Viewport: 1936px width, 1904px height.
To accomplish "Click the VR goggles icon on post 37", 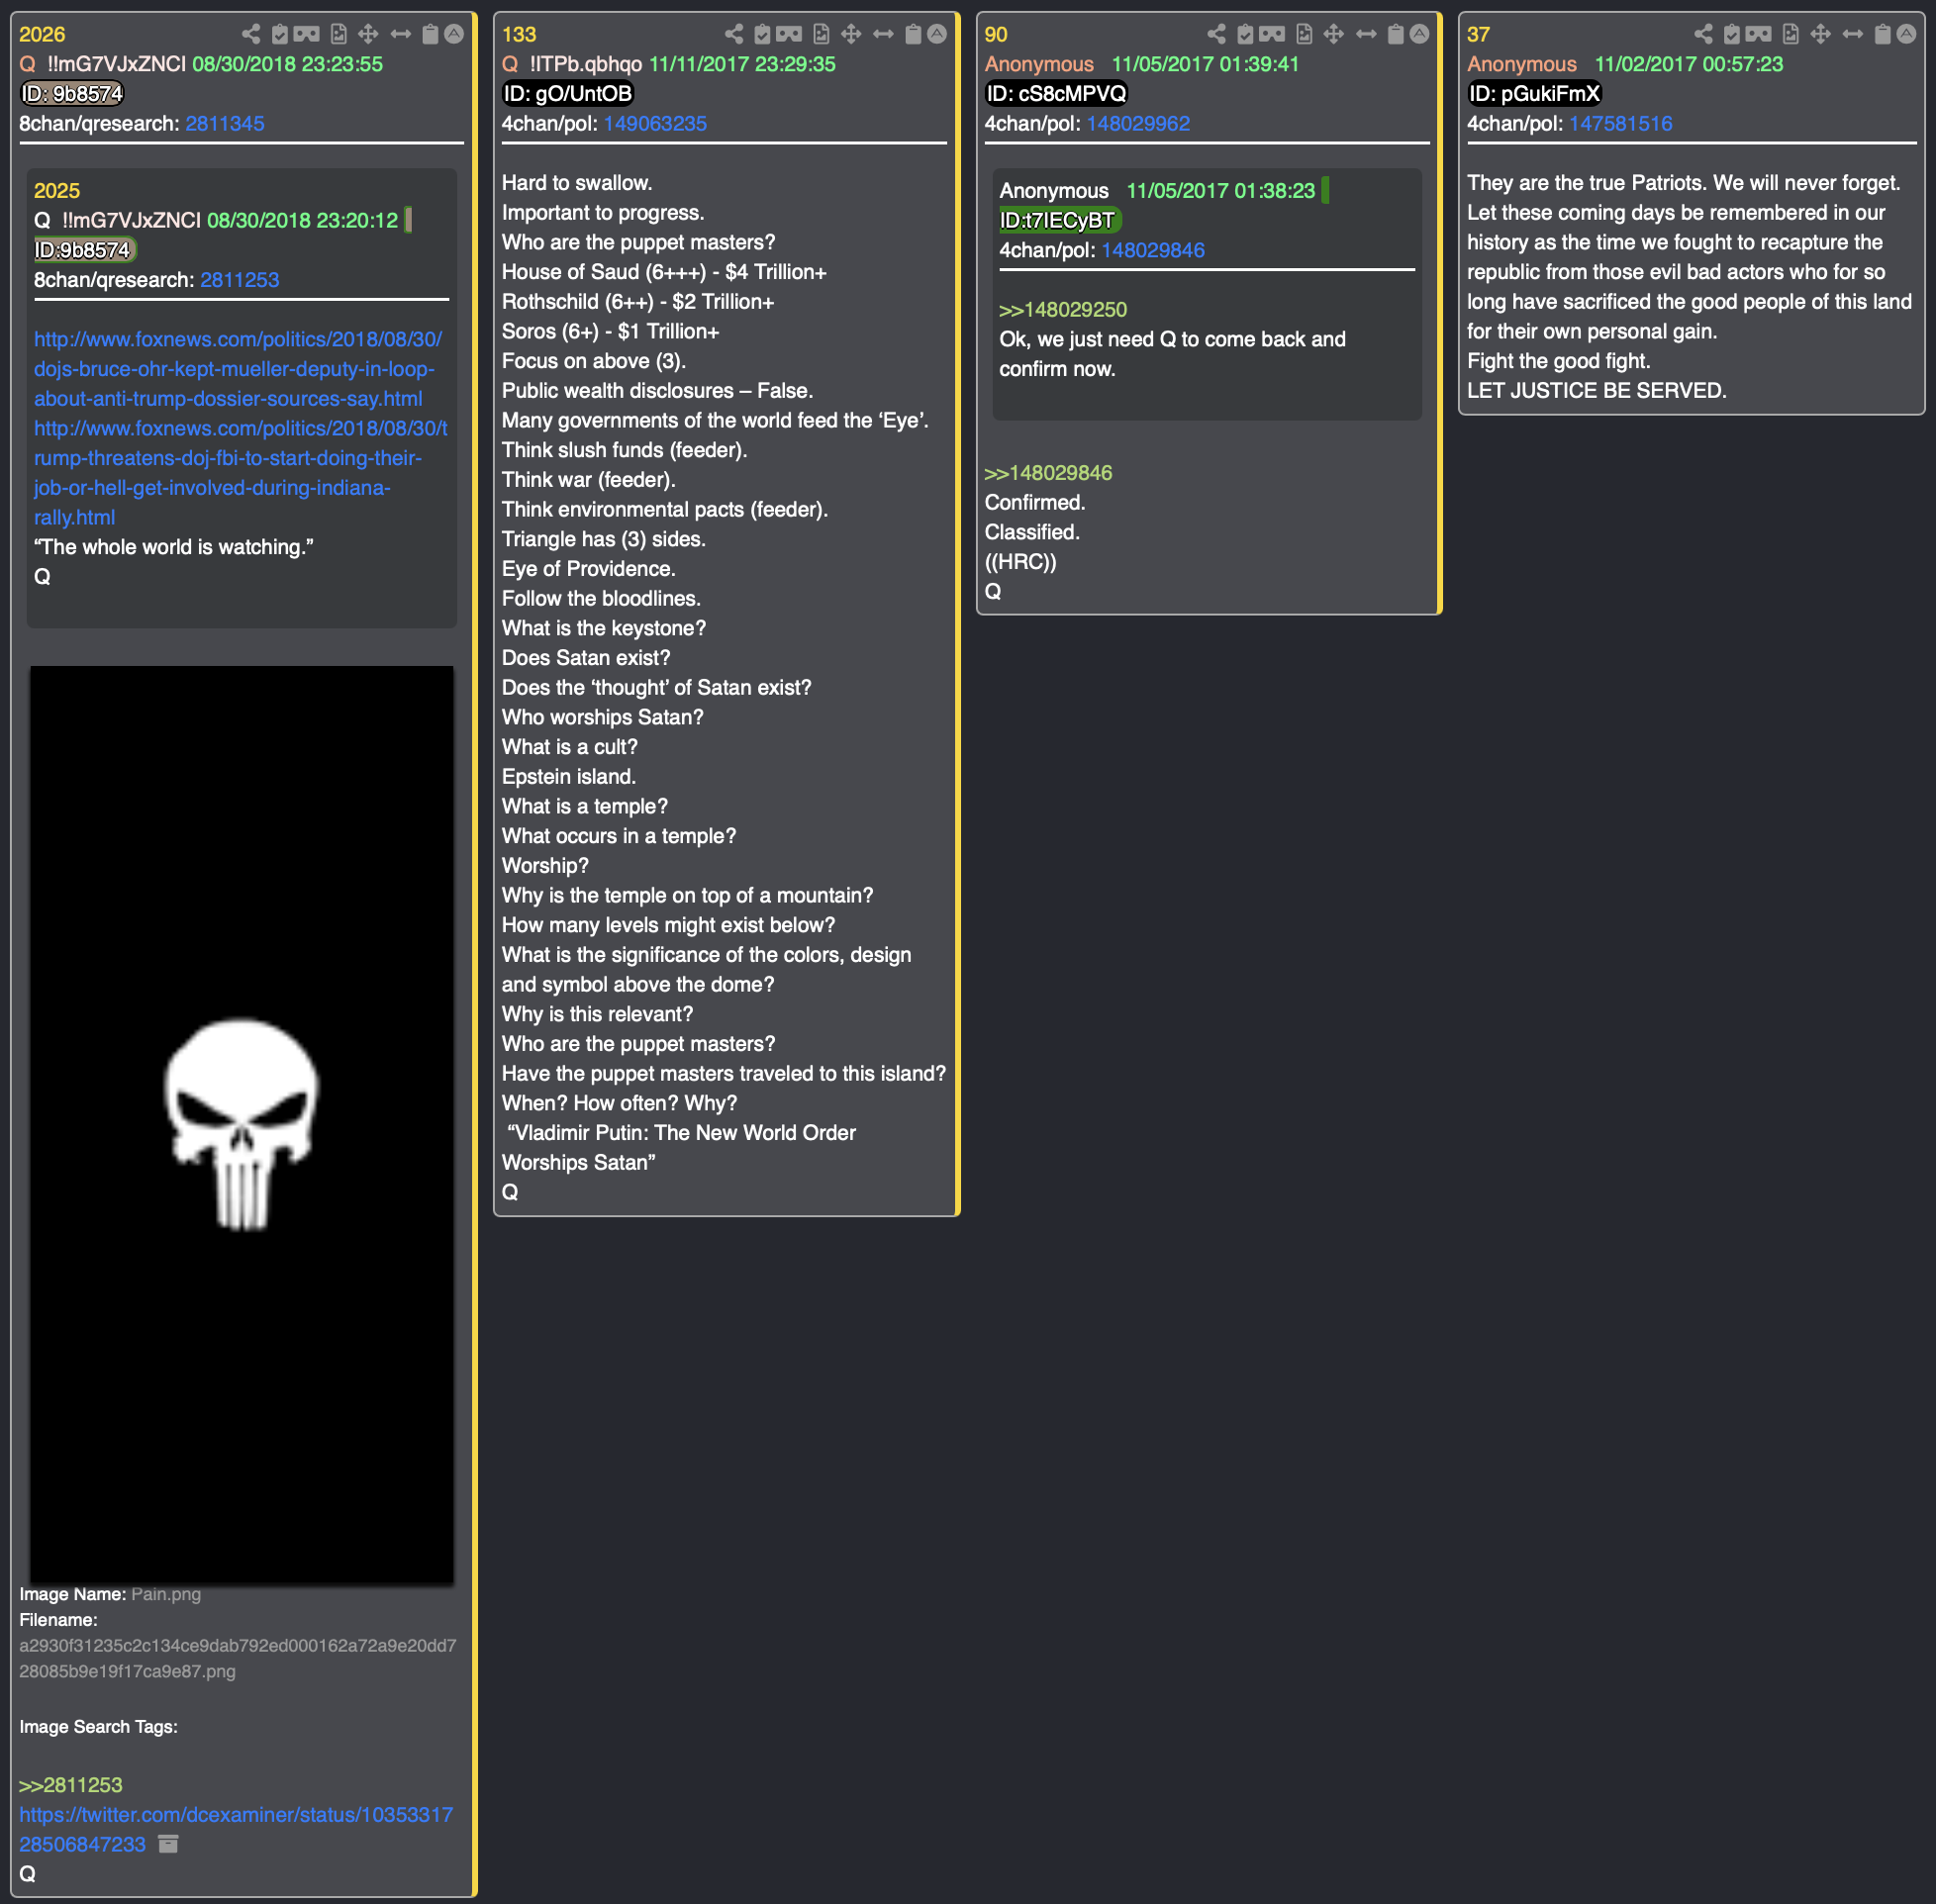I will coord(1759,34).
